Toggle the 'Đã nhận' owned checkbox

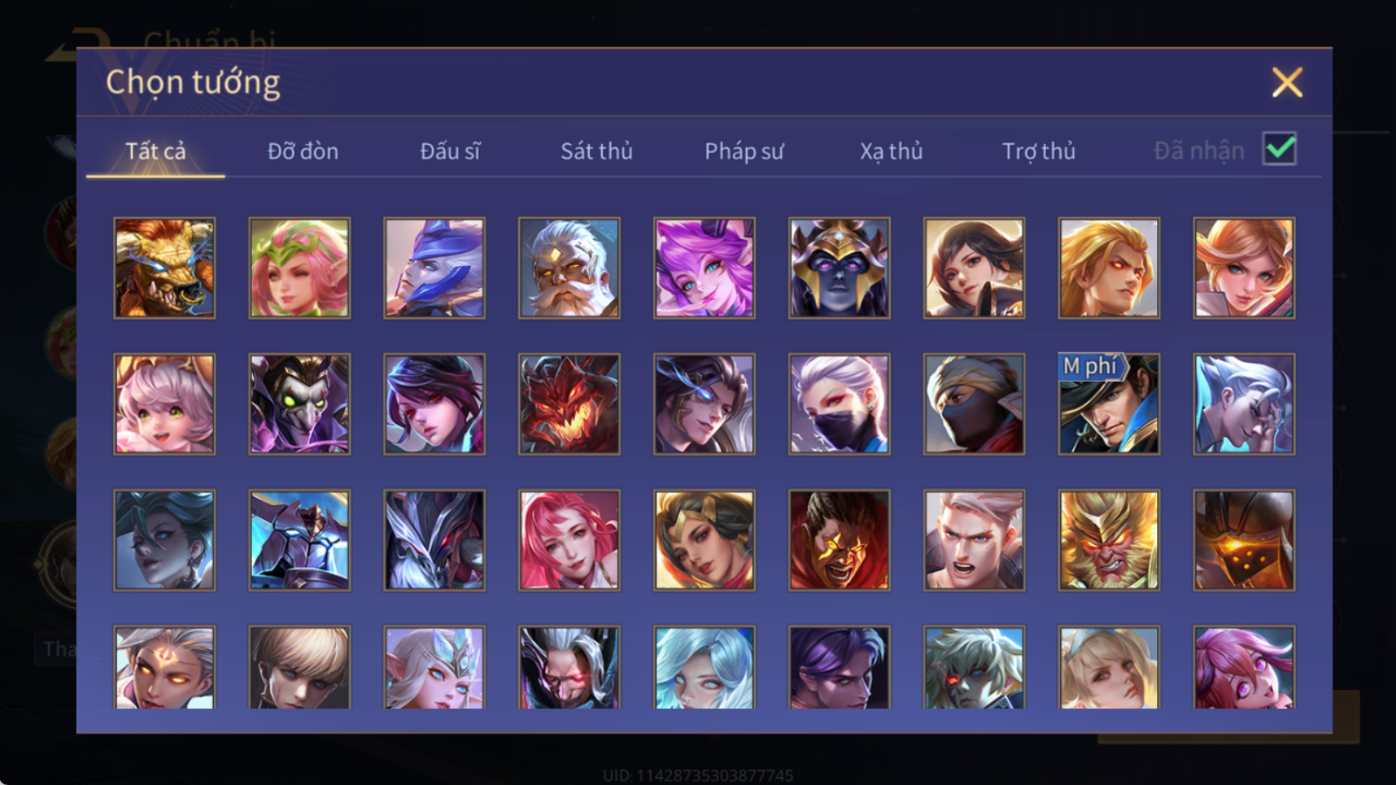[1279, 149]
